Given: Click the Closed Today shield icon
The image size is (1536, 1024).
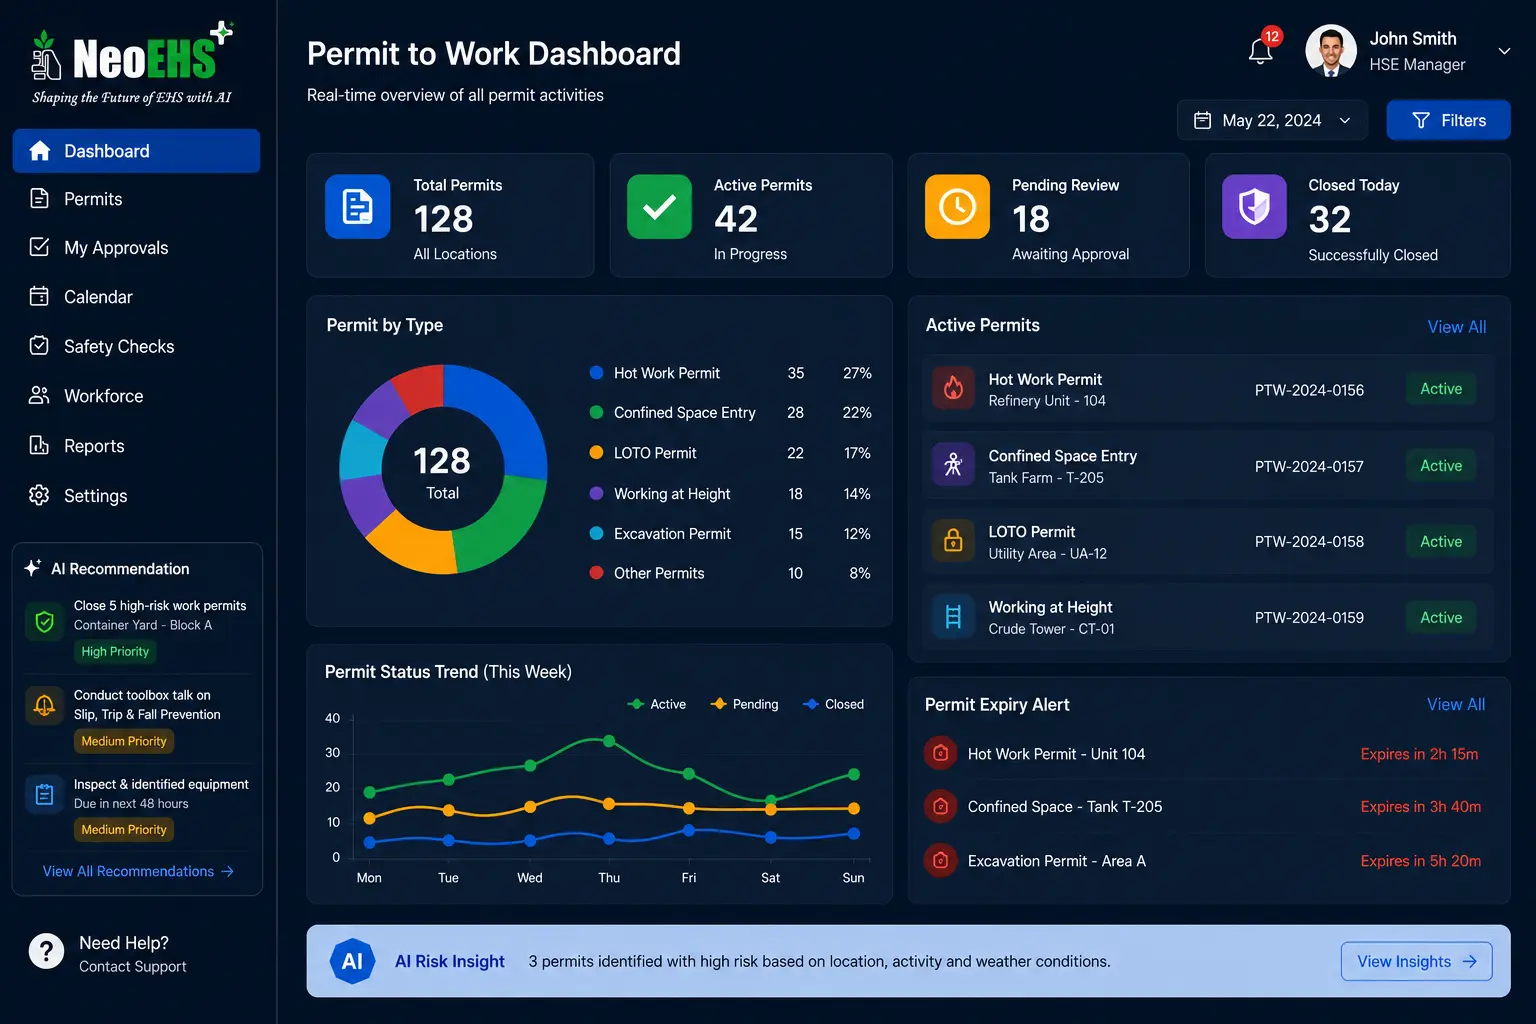Looking at the screenshot, I should [x=1254, y=207].
